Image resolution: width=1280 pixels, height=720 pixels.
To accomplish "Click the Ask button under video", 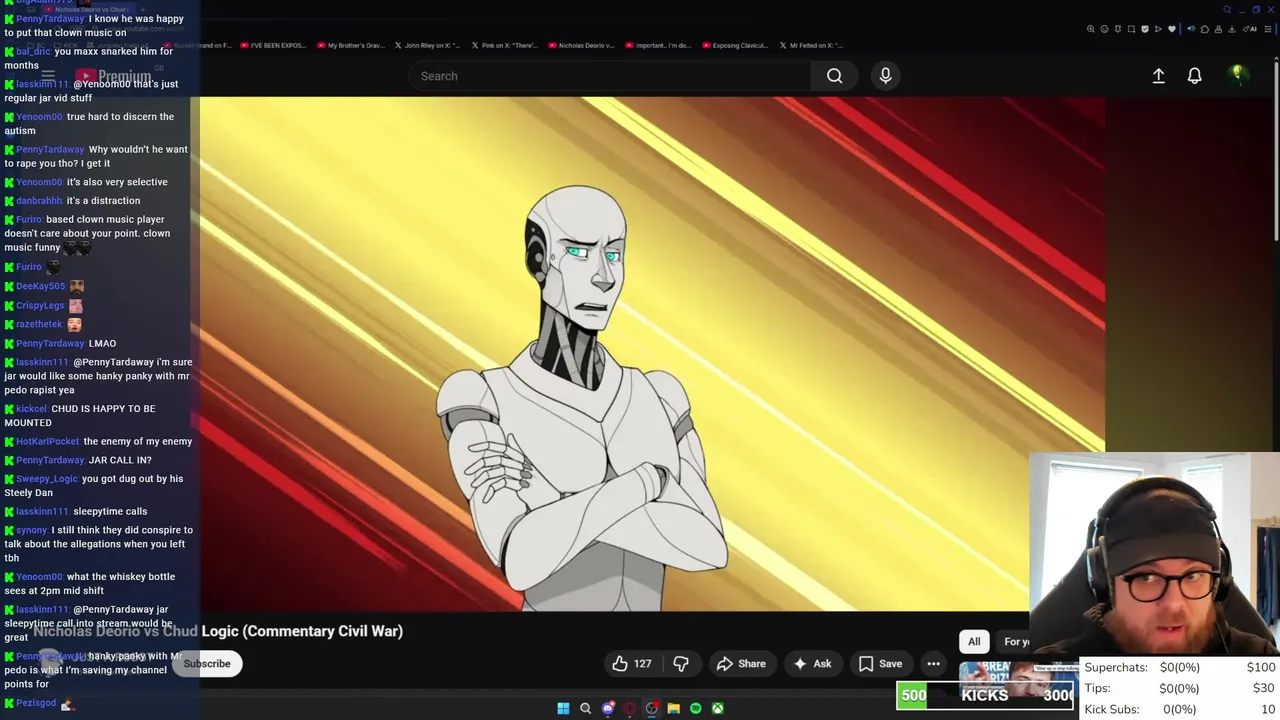I will coord(811,664).
